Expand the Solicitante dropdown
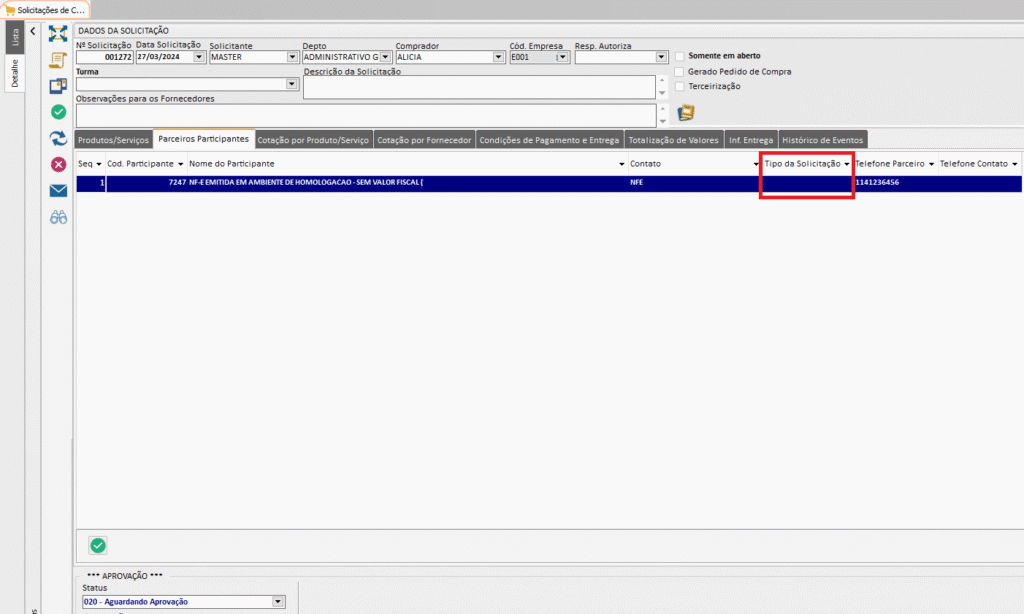The width and height of the screenshot is (1024, 614). coord(292,57)
